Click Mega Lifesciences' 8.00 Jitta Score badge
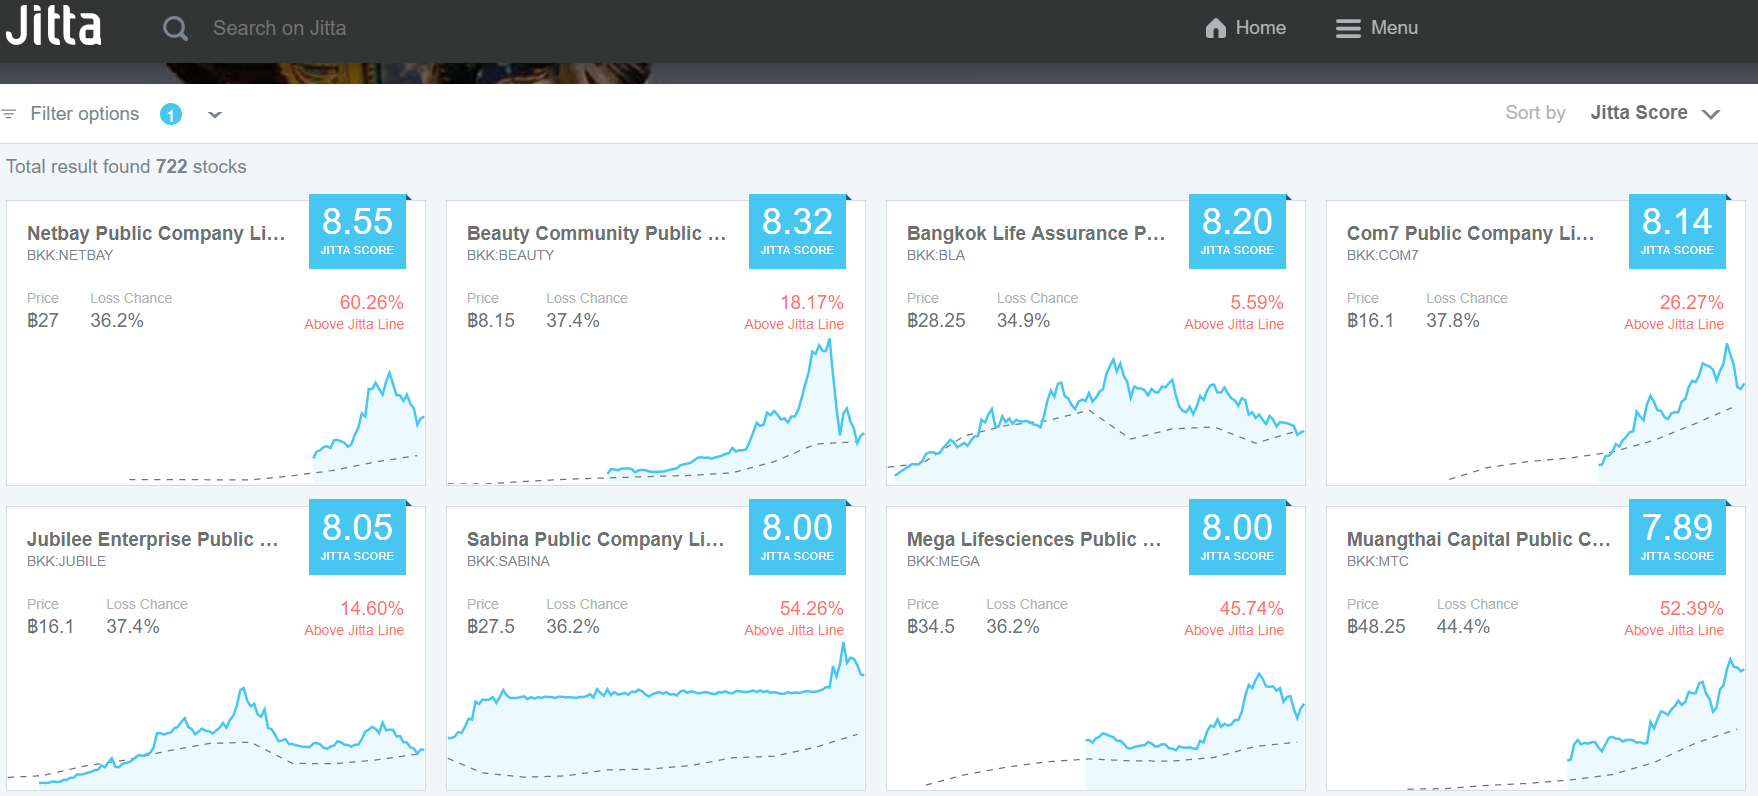 click(x=1237, y=537)
